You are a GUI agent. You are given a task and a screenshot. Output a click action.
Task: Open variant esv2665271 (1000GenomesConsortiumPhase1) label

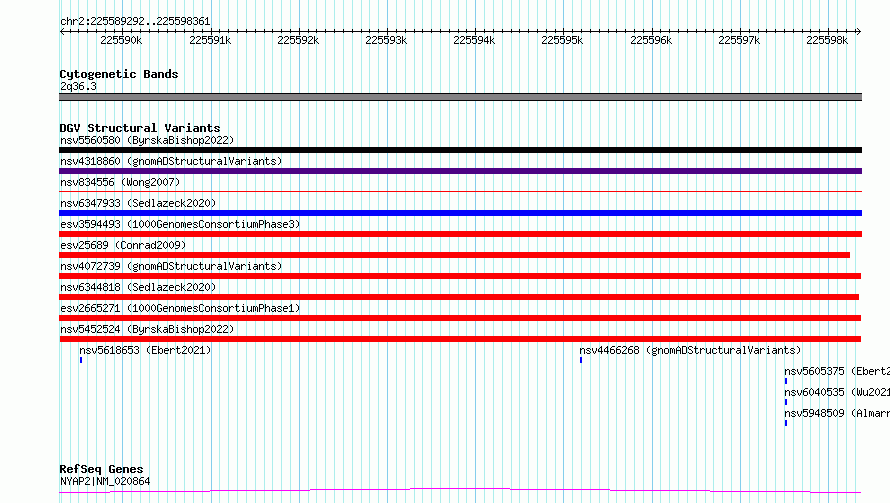(x=180, y=308)
